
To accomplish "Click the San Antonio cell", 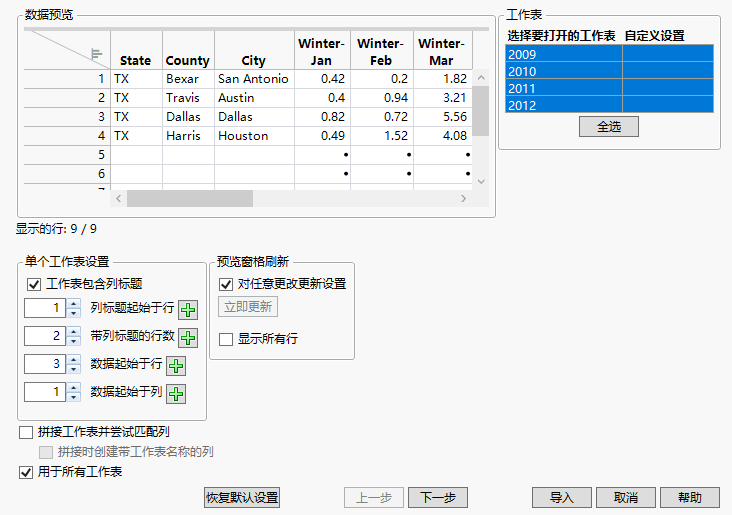I will (x=254, y=79).
